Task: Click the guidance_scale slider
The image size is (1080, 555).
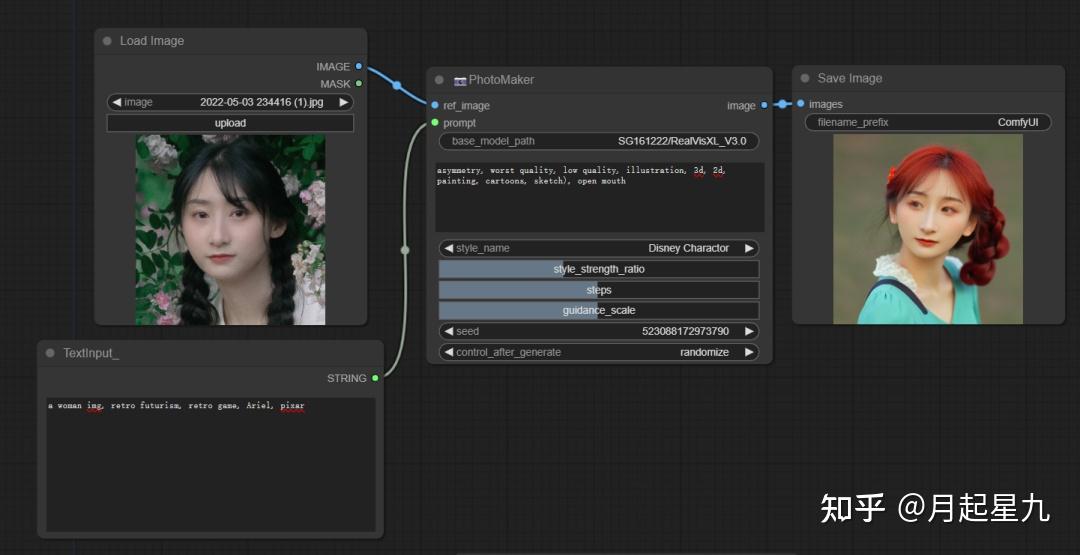Action: (598, 310)
